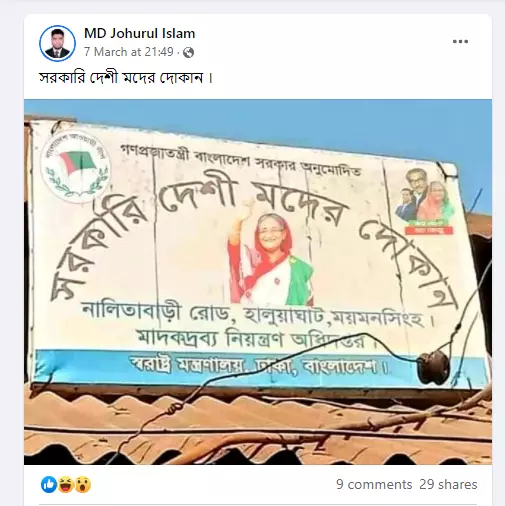Open the post options three-dot menu
Screen dimensions: 505x506
tap(460, 41)
